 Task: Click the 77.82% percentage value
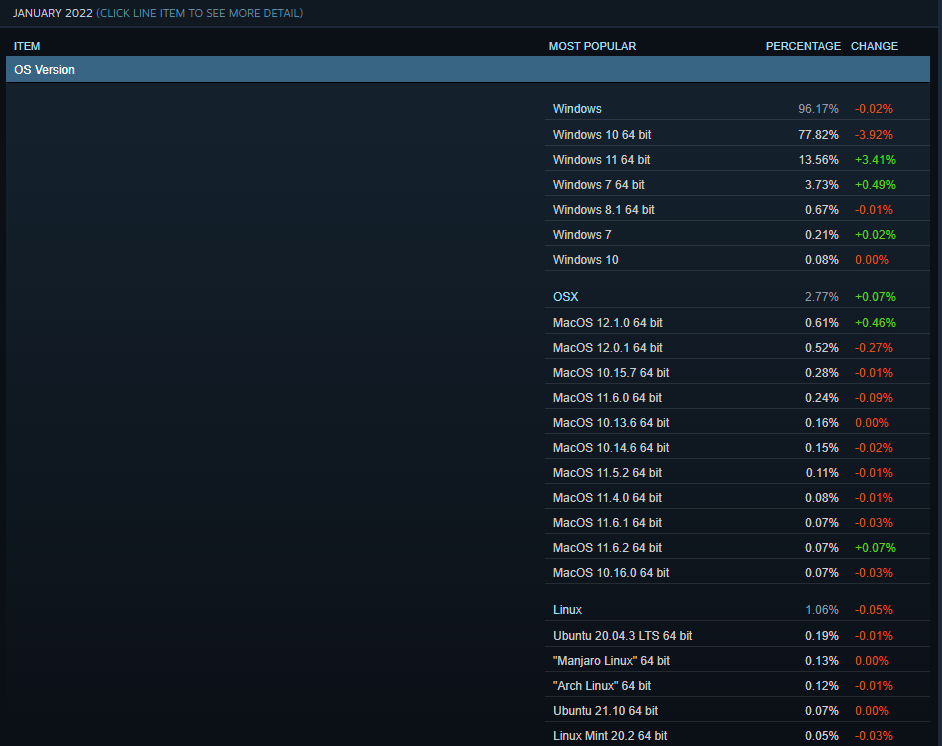tap(818, 135)
